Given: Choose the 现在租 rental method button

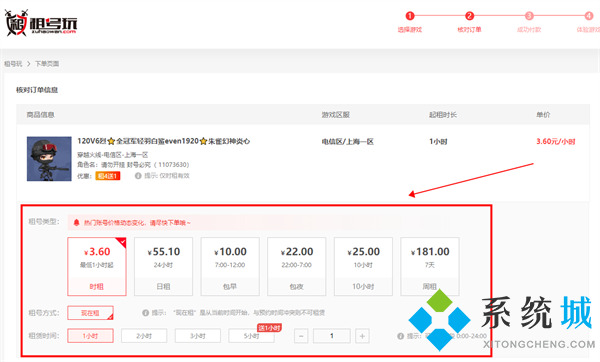Looking at the screenshot, I should click(90, 313).
